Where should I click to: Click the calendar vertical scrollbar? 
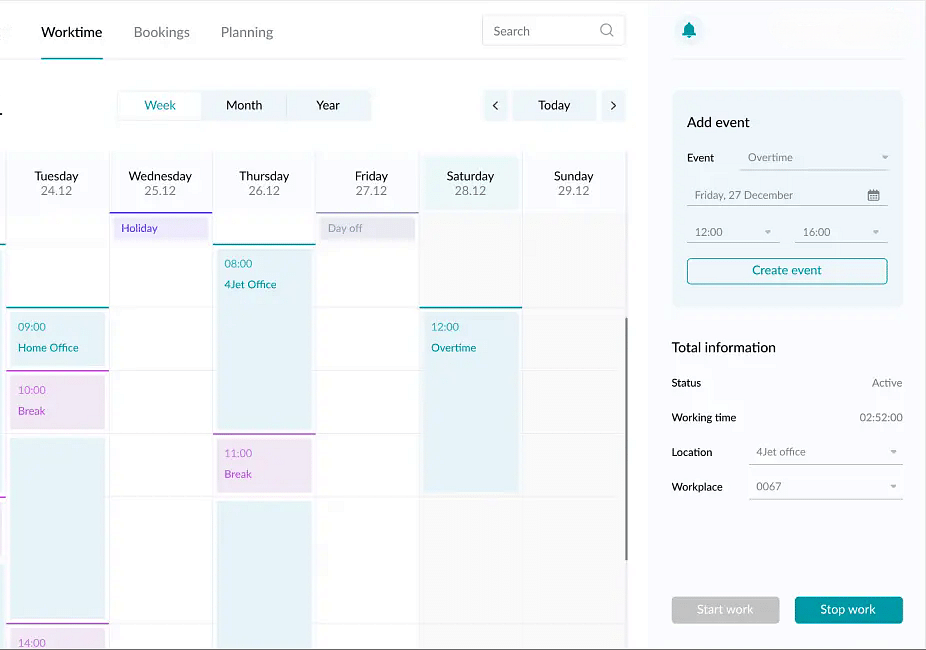click(x=626, y=438)
